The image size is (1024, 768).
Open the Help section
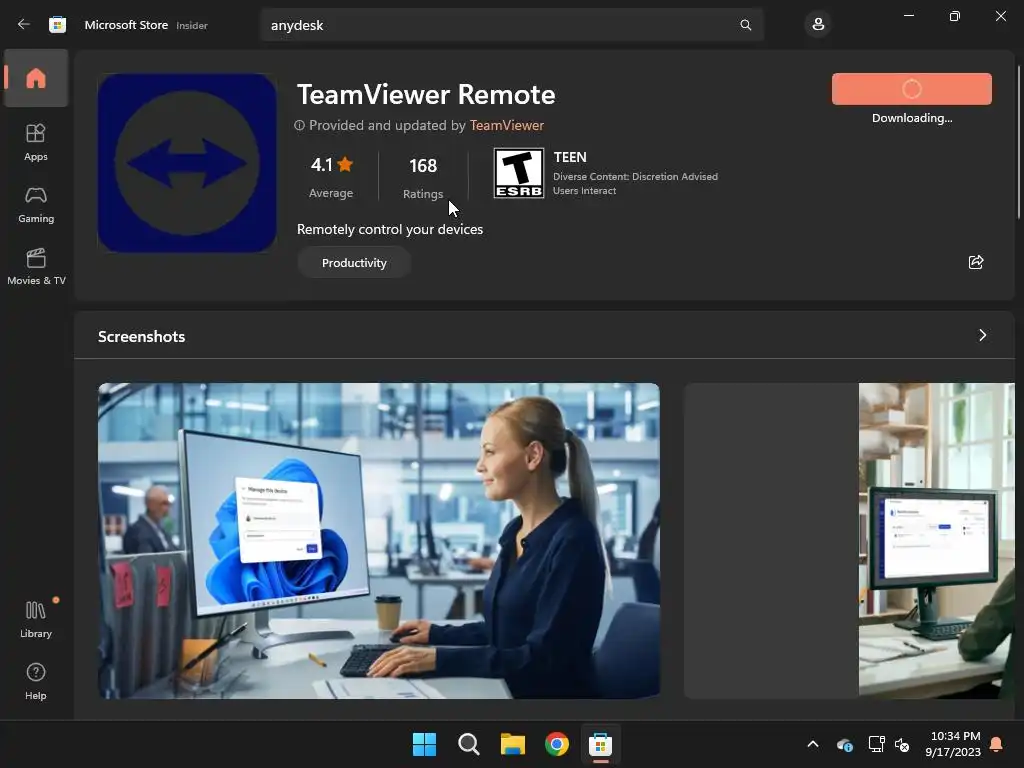pos(36,681)
